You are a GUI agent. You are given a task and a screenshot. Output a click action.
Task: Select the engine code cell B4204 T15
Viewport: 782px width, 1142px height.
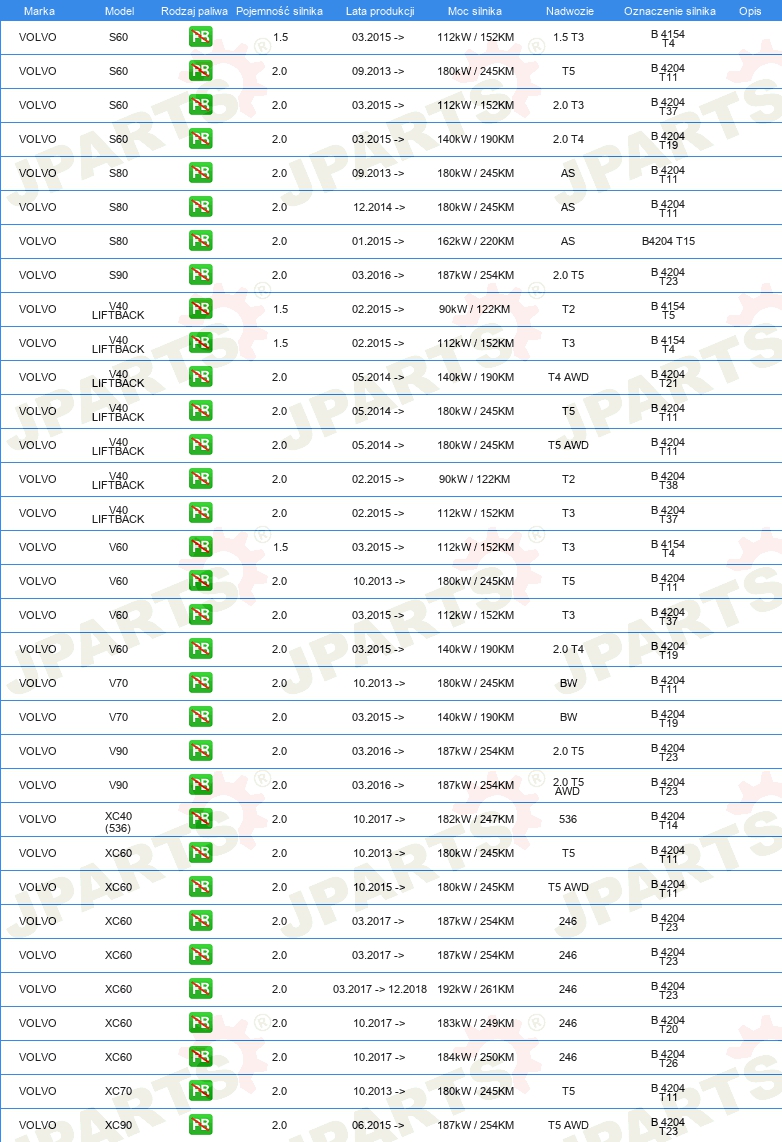click(668, 241)
